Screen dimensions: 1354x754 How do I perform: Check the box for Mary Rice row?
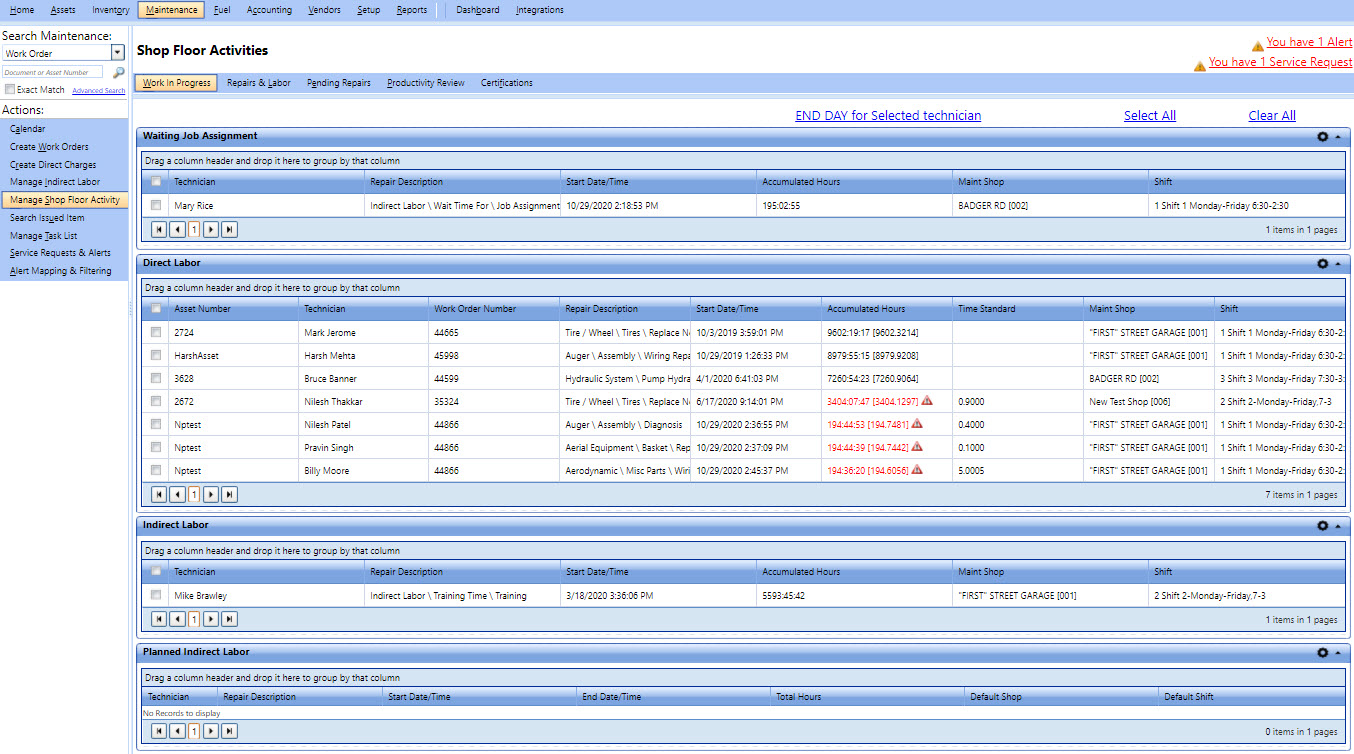pyautogui.click(x=155, y=205)
